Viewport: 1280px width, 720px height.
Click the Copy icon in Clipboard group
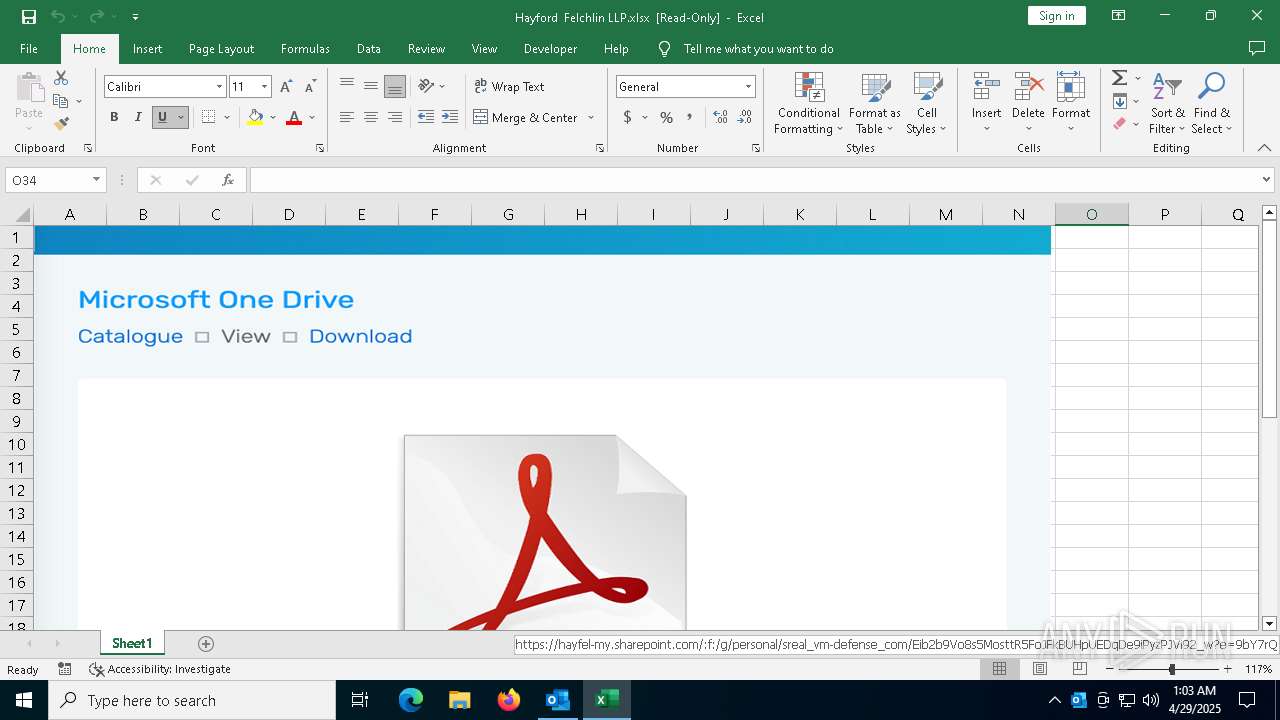61,101
